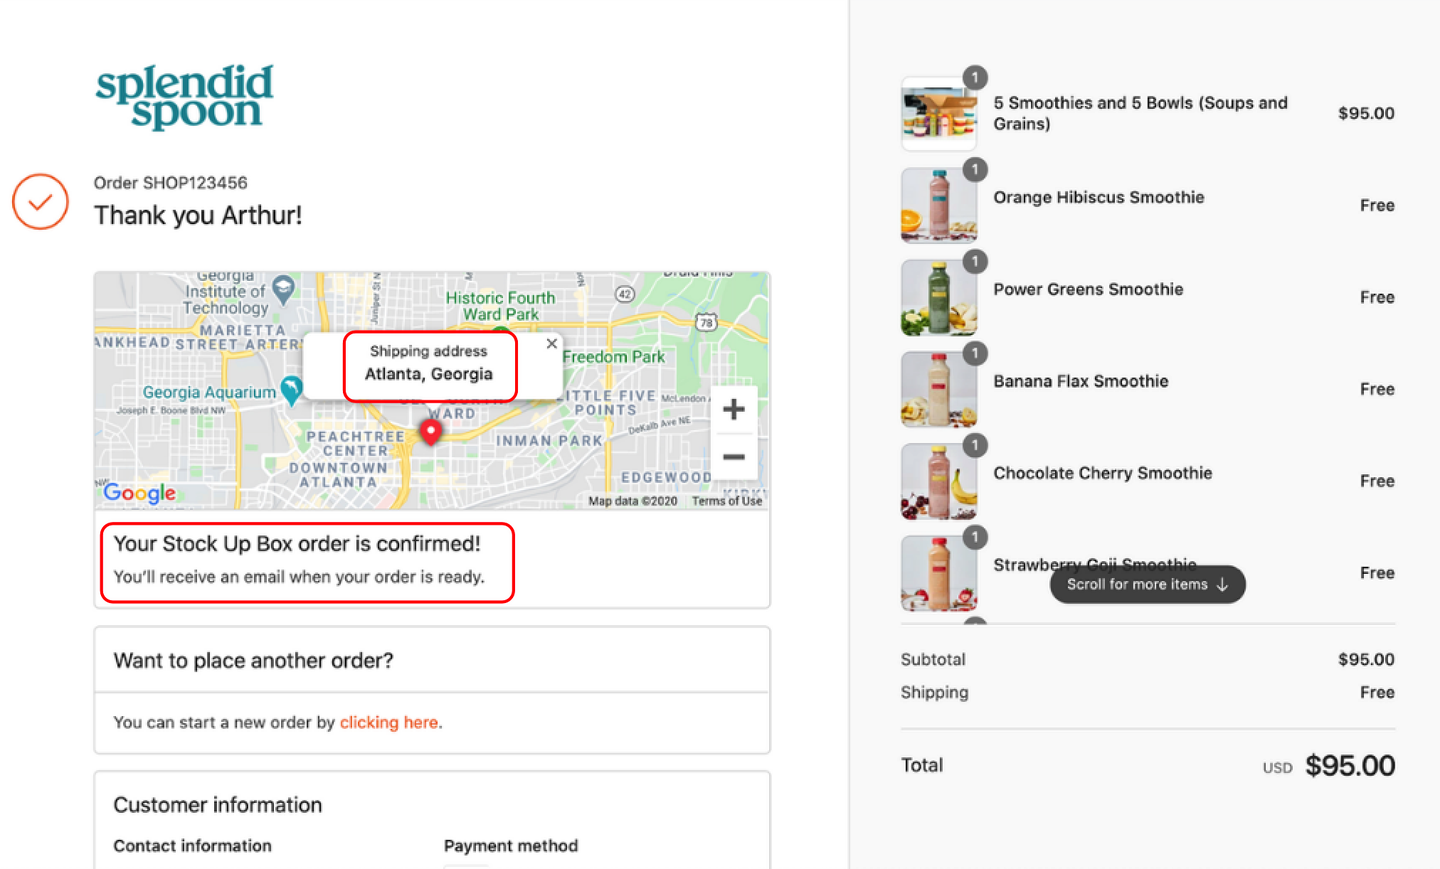Select the Orange Hibiscus Smoothie name

(x=1098, y=197)
